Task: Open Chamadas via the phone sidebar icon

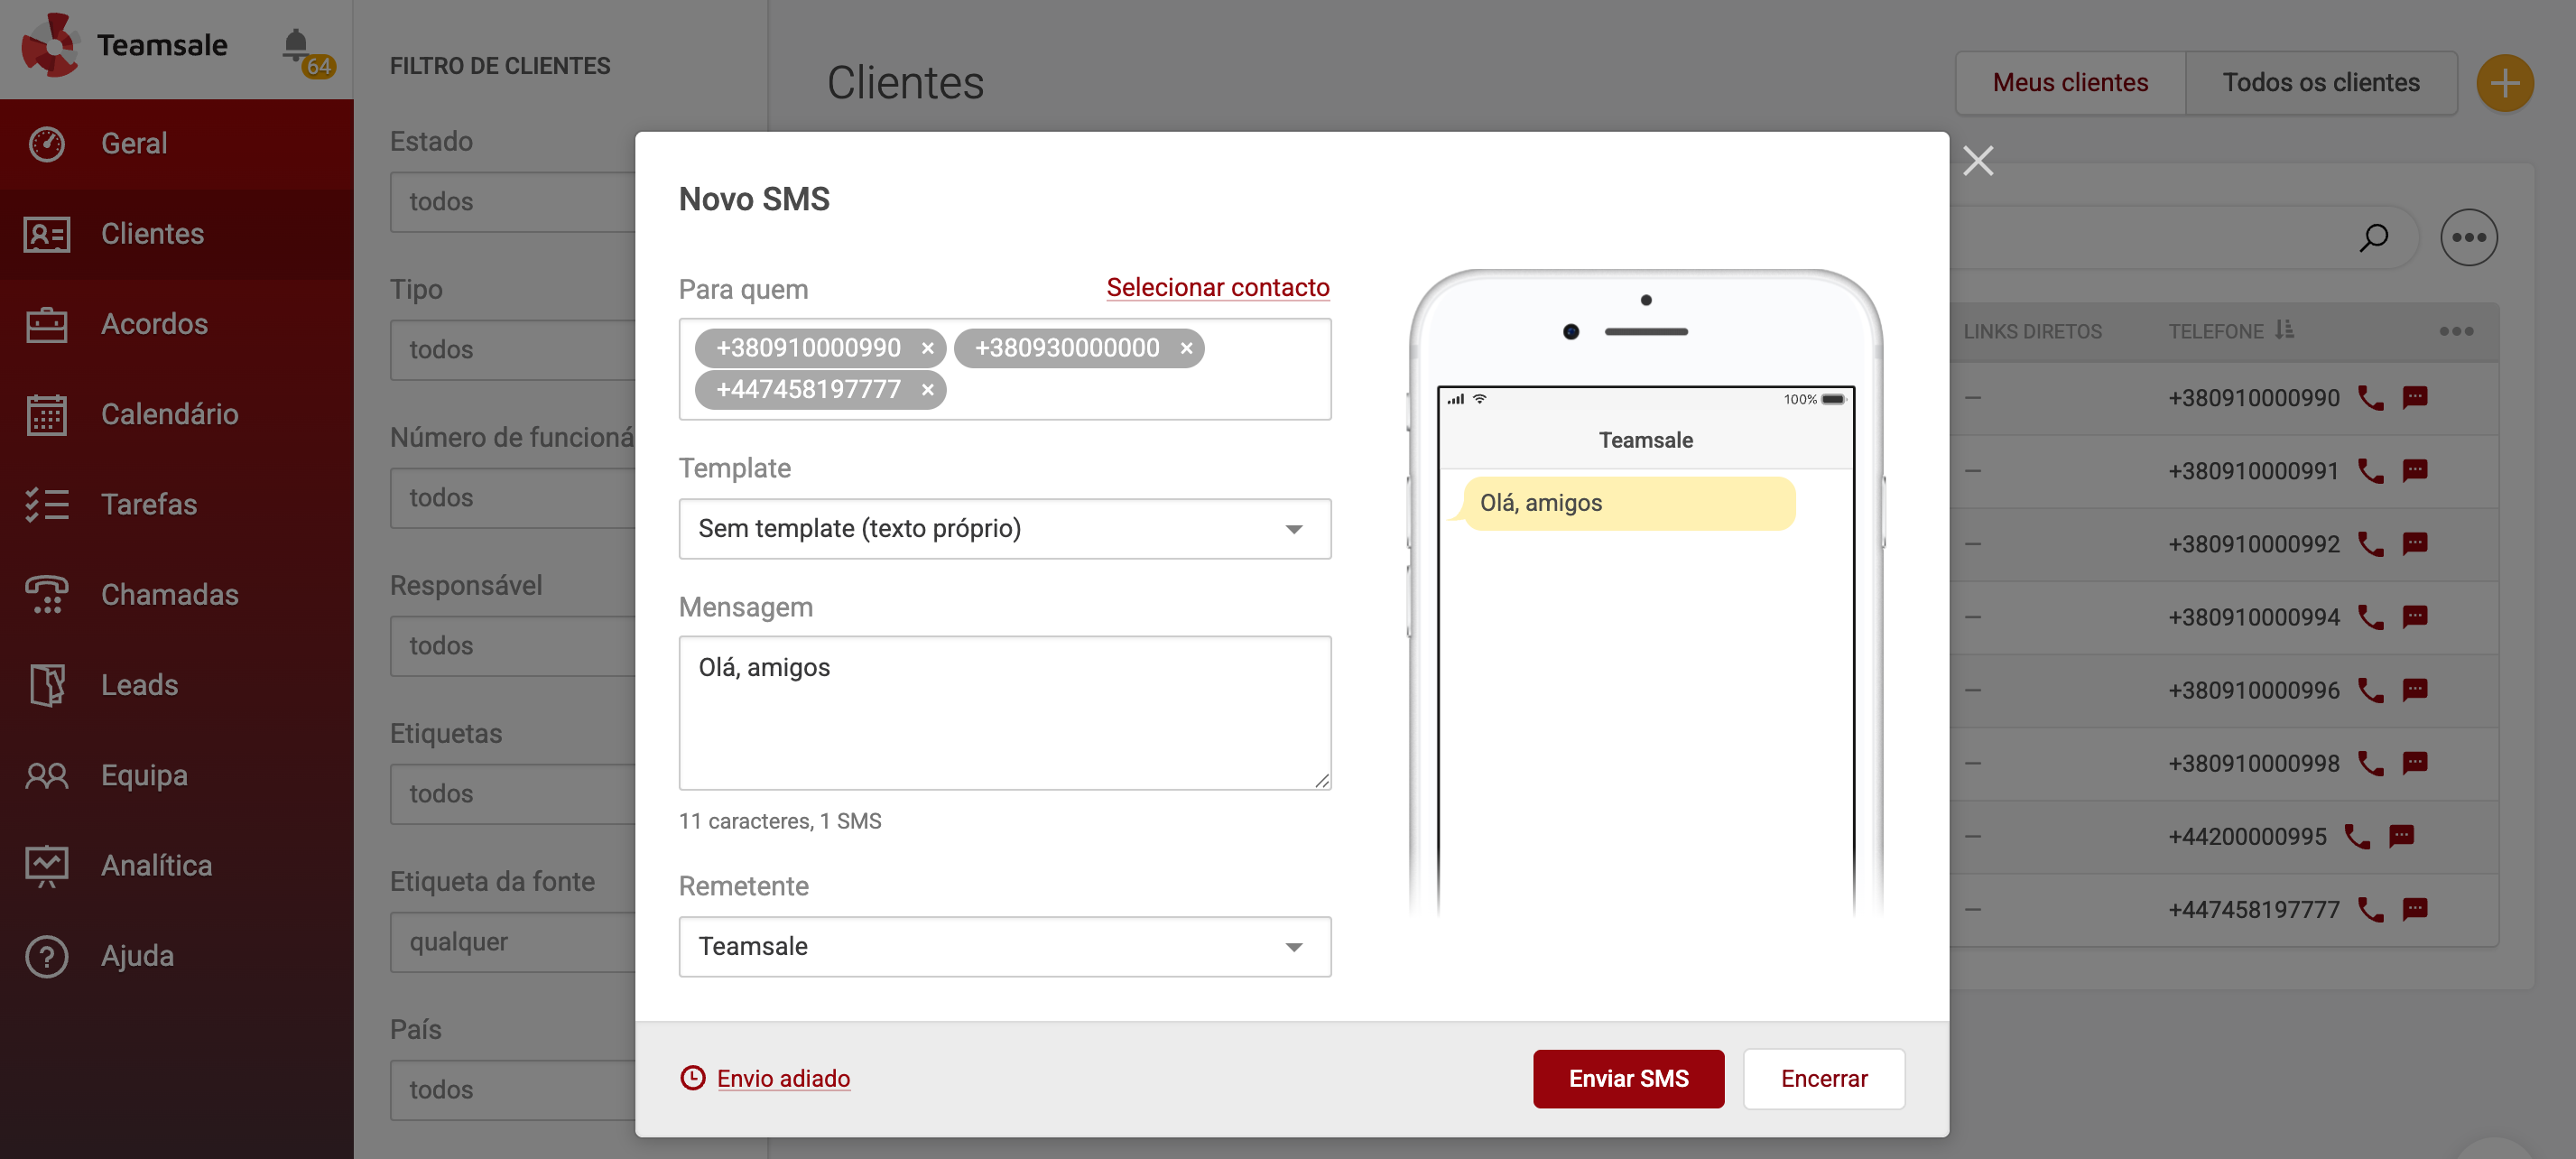Action: pos(46,594)
